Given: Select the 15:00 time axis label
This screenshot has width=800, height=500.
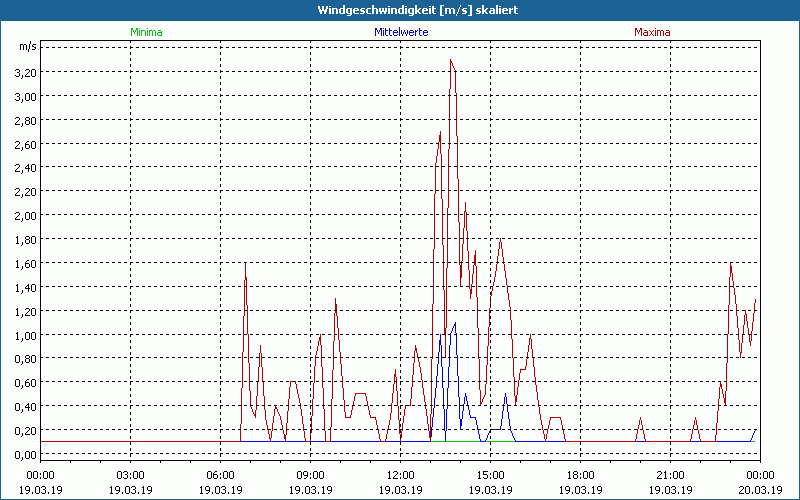Looking at the screenshot, I should (x=490, y=474).
